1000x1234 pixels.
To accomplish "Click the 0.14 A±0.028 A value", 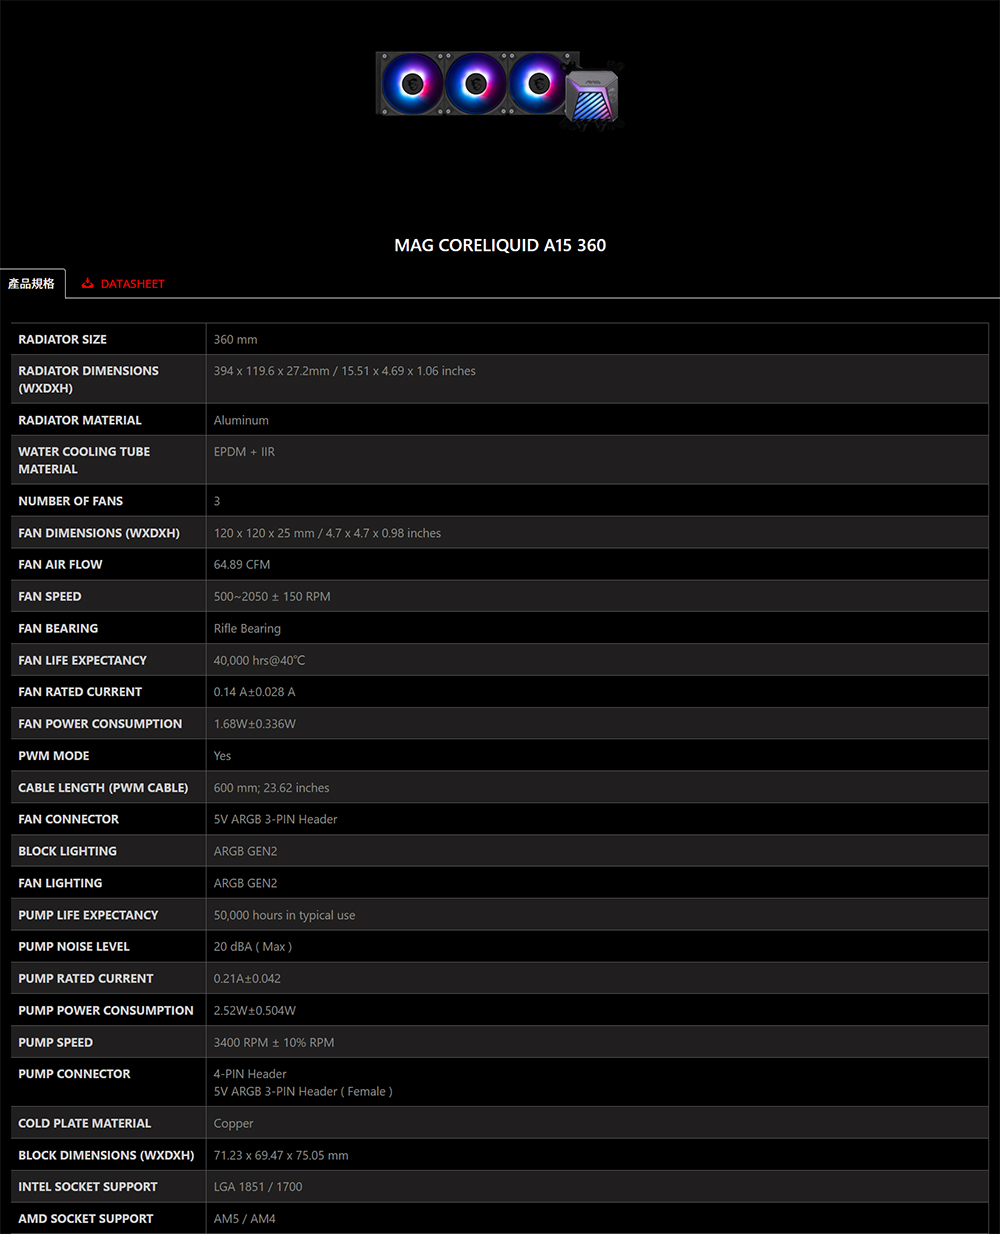I will tap(254, 692).
